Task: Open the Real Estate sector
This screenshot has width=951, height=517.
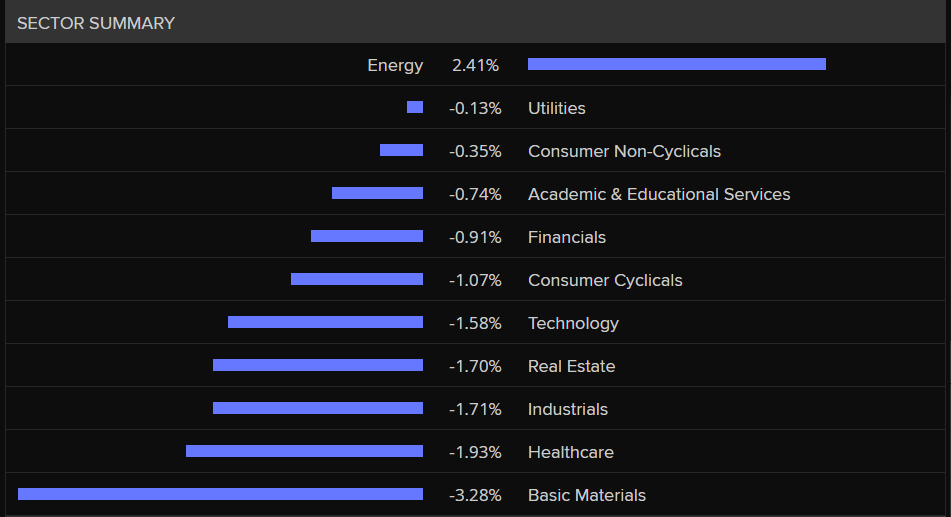Action: tap(571, 366)
